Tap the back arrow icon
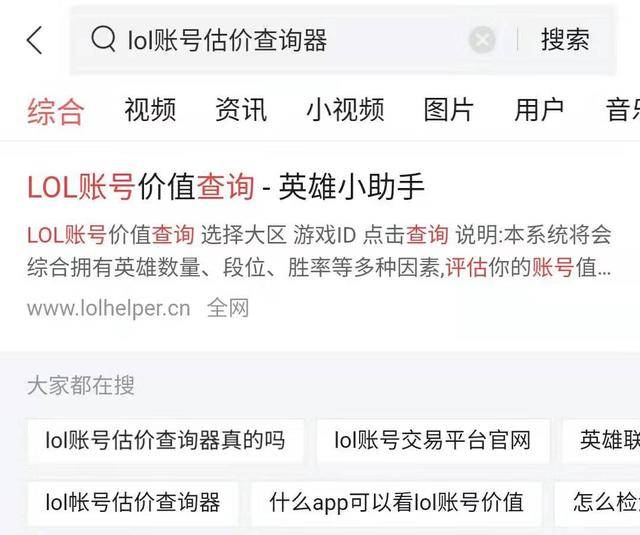Screen dimensions: 640x535 tap(35, 40)
